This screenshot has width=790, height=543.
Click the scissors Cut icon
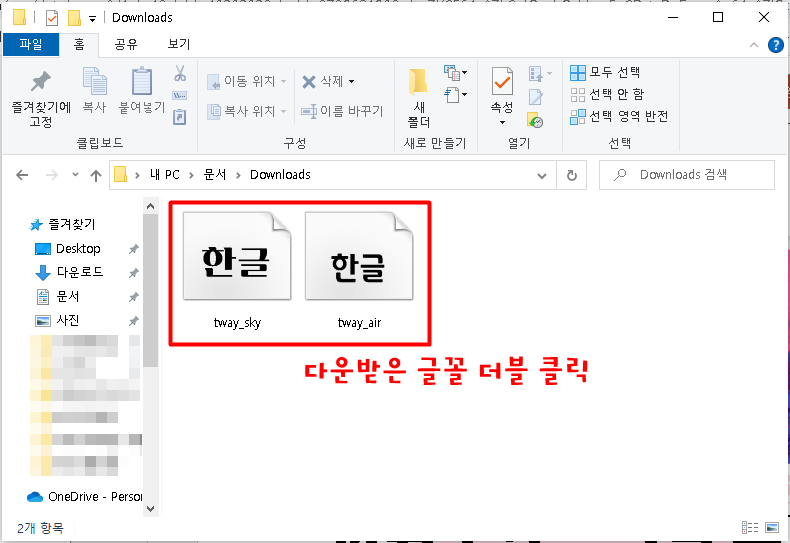[x=180, y=73]
